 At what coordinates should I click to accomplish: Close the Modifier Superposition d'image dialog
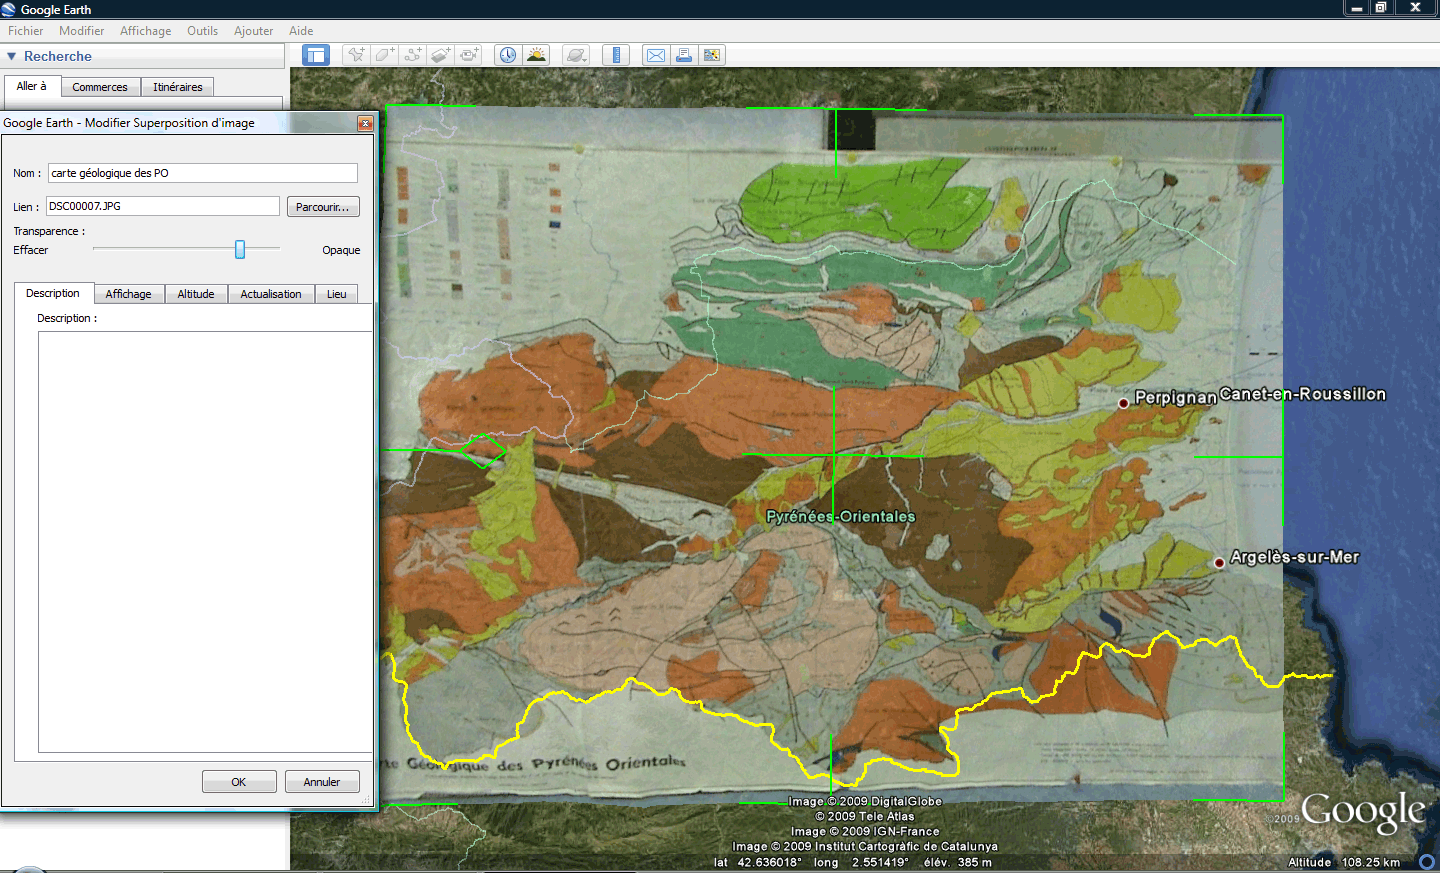(366, 123)
